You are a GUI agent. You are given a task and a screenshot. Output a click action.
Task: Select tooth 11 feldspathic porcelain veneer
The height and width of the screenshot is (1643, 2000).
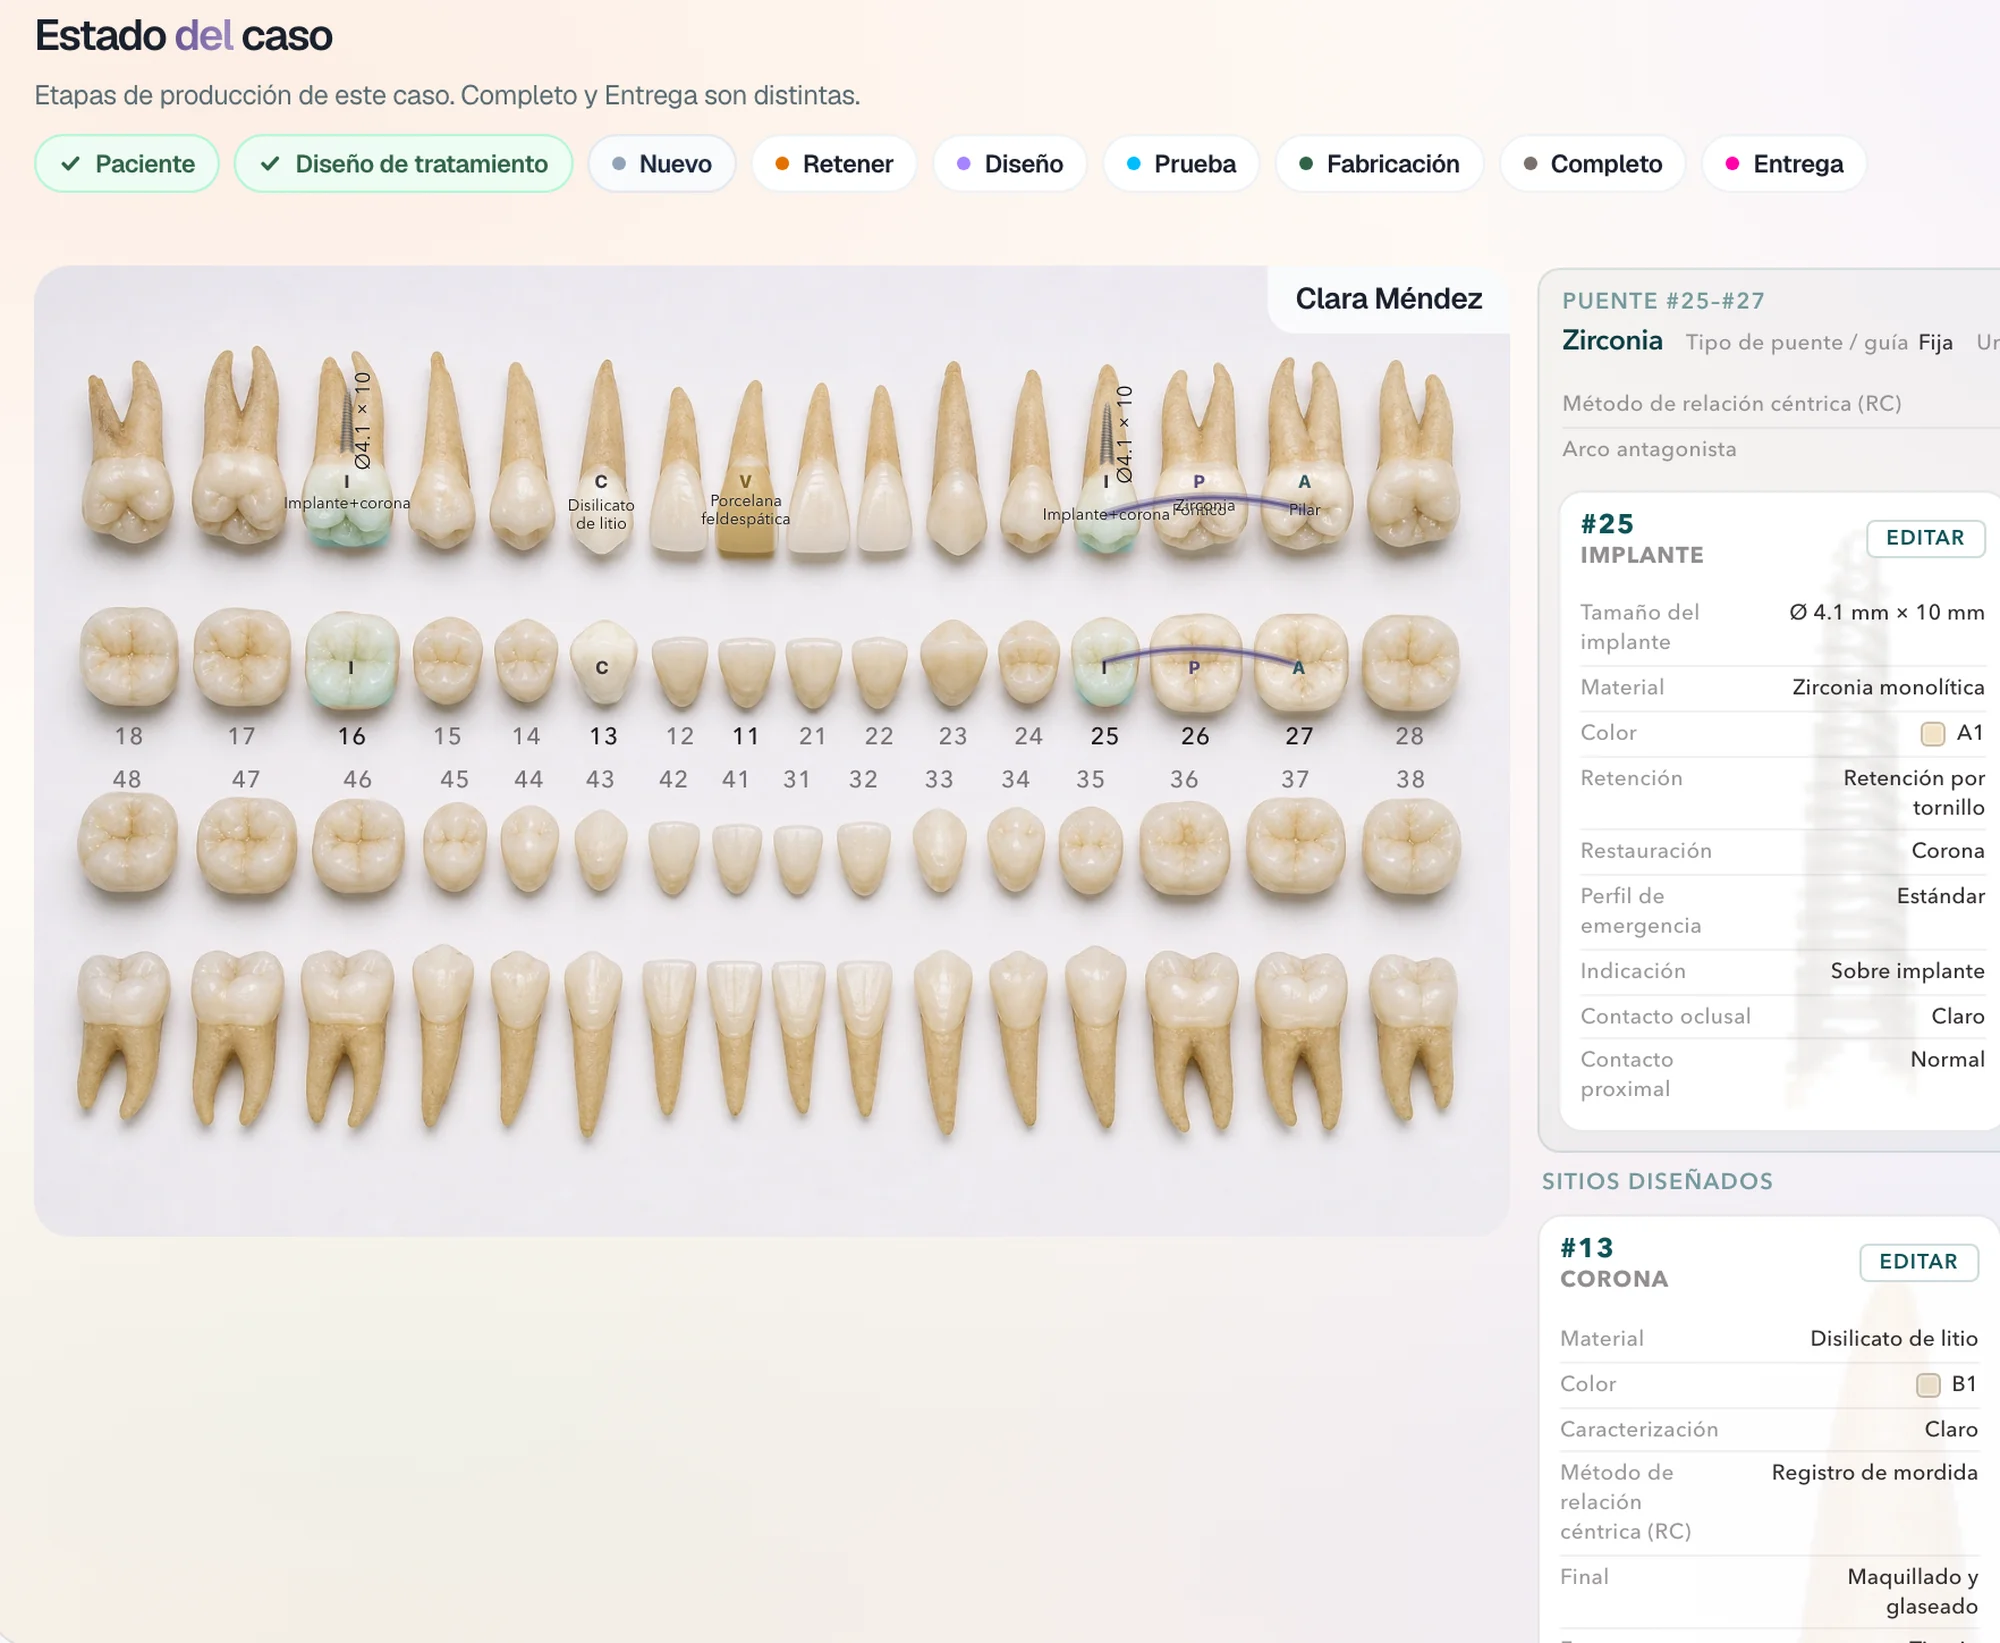[746, 468]
